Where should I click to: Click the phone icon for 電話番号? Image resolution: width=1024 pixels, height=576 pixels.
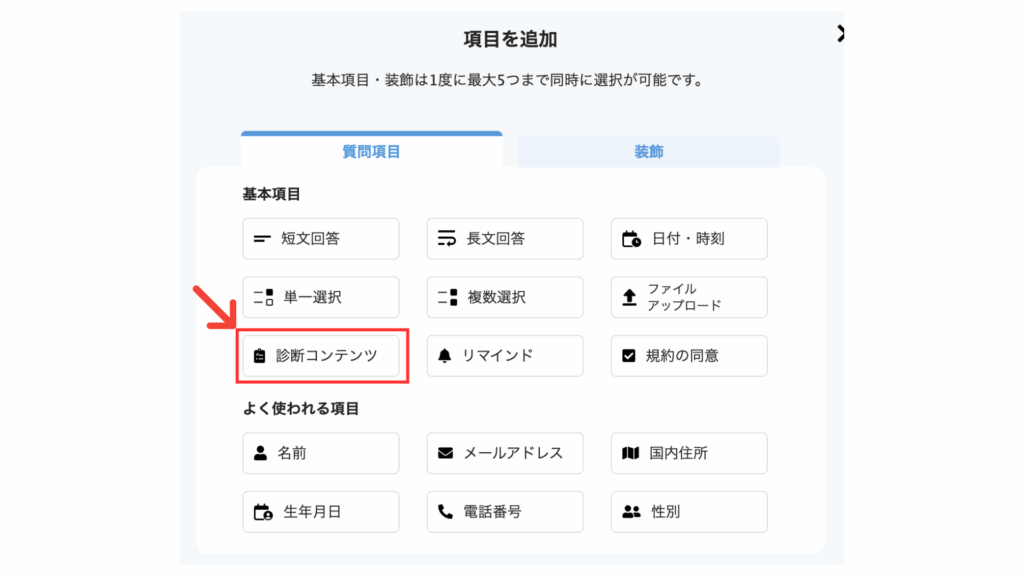point(445,511)
